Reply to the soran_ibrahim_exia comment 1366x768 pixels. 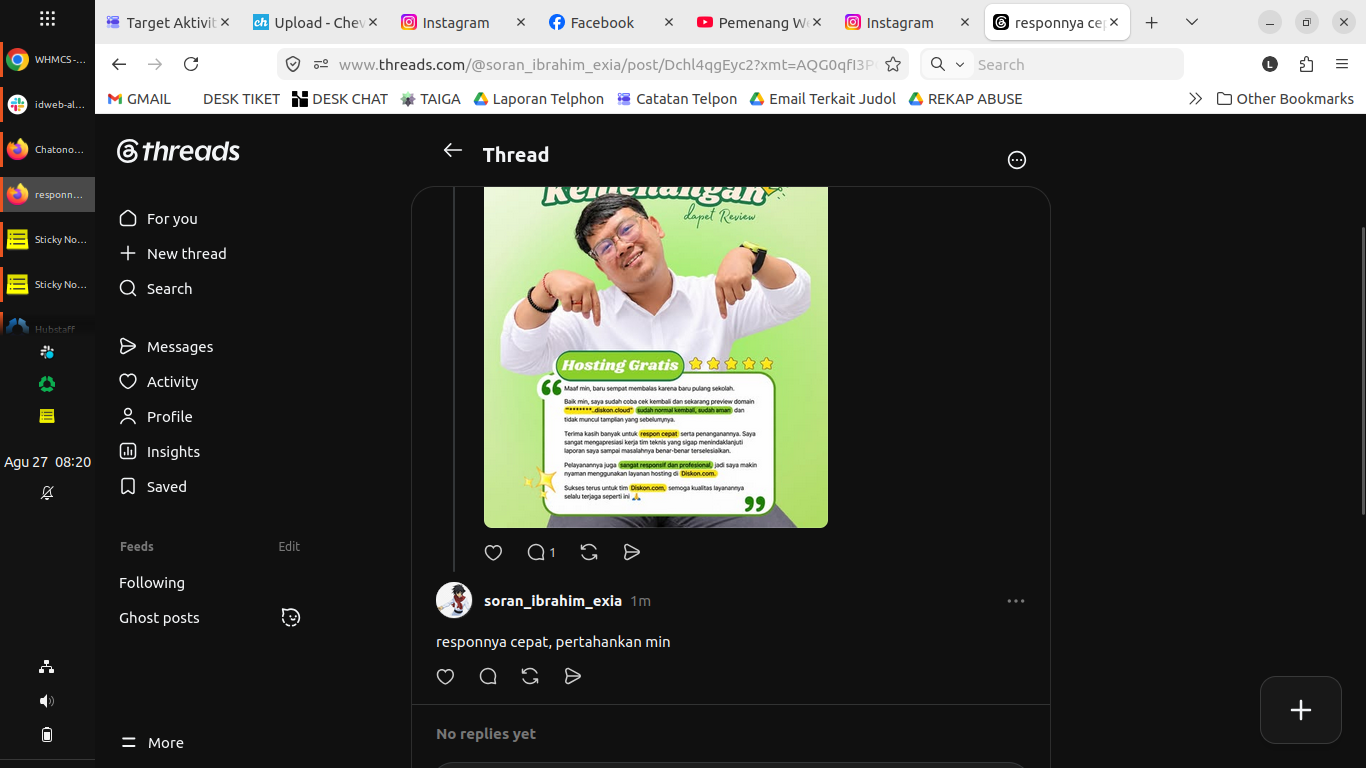pyautogui.click(x=488, y=677)
